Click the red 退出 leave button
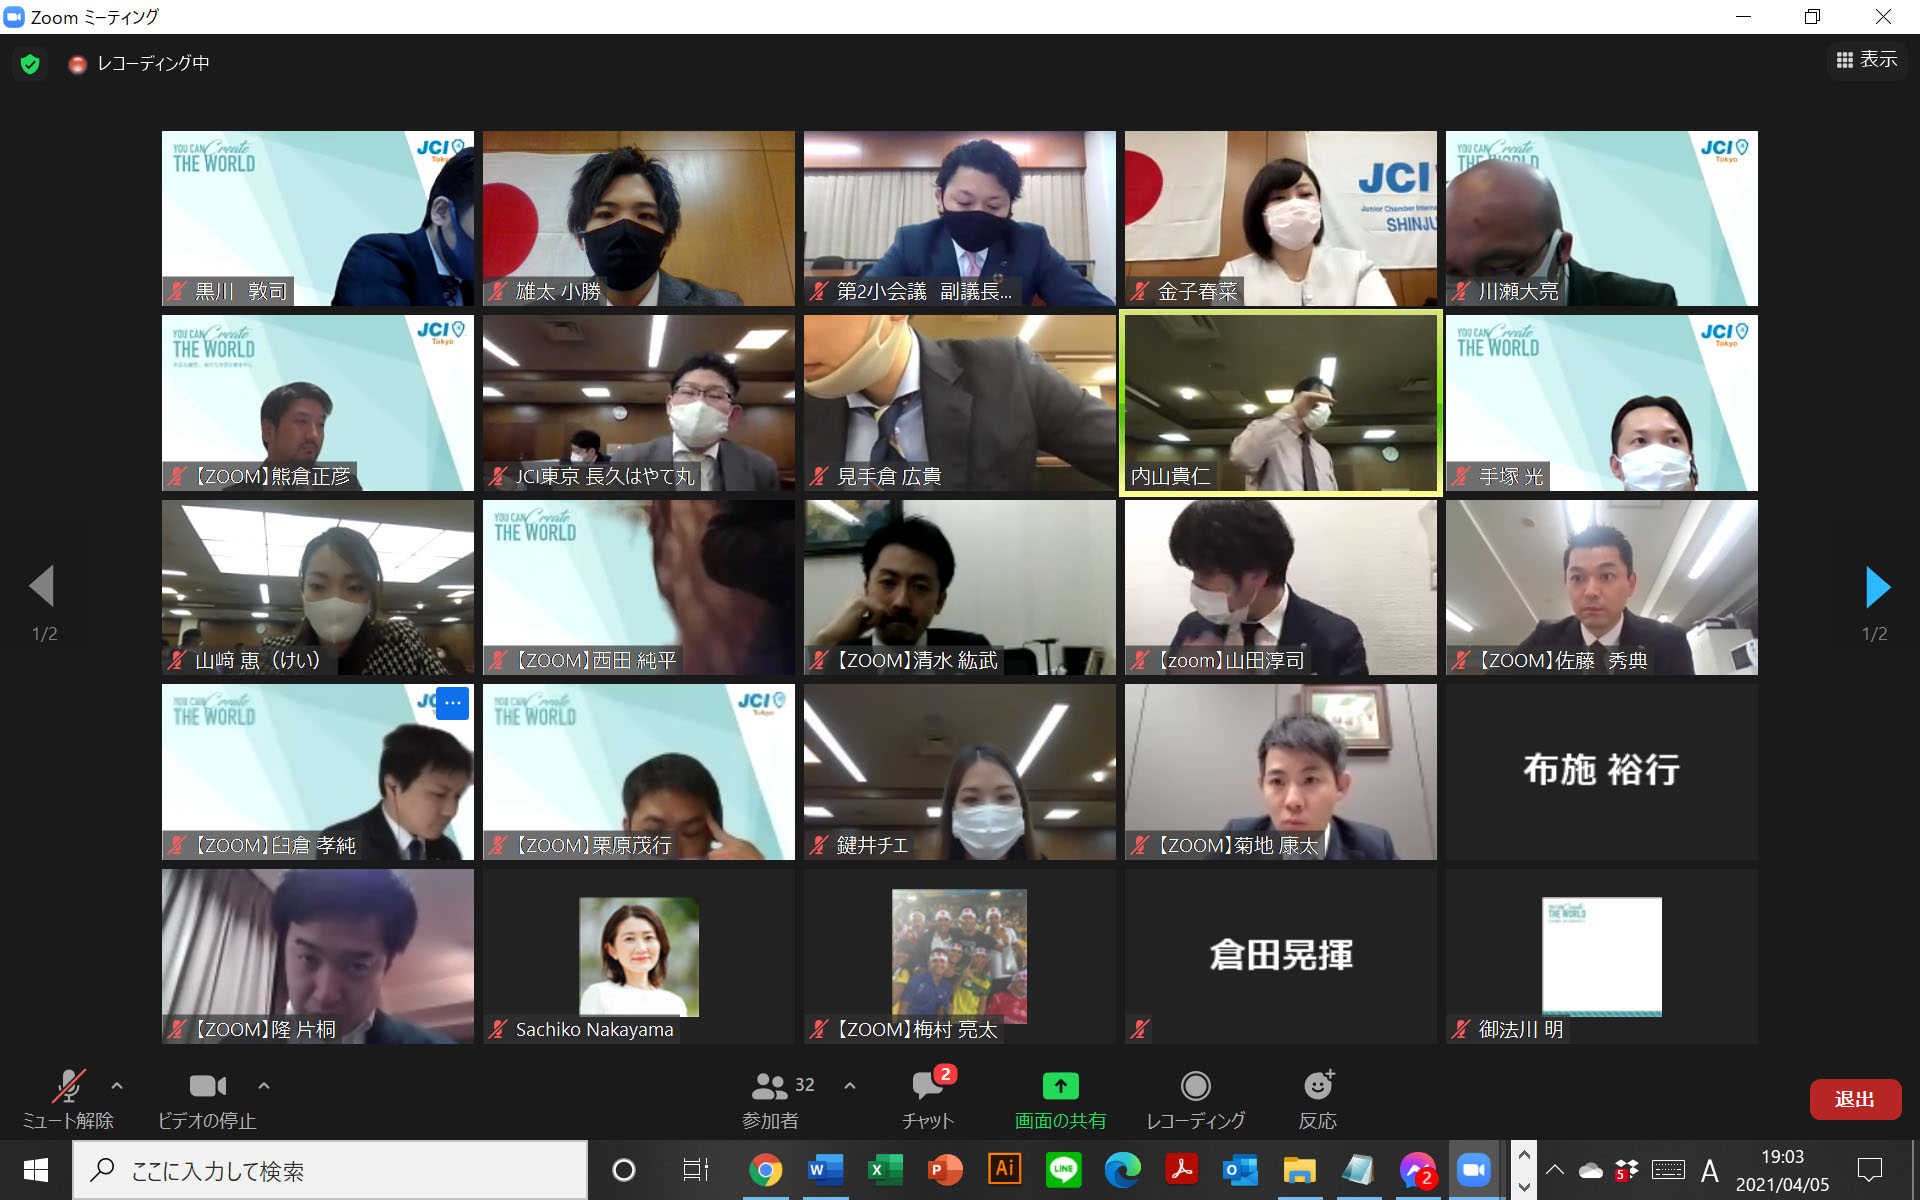Image resolution: width=1920 pixels, height=1200 pixels. click(1854, 1099)
